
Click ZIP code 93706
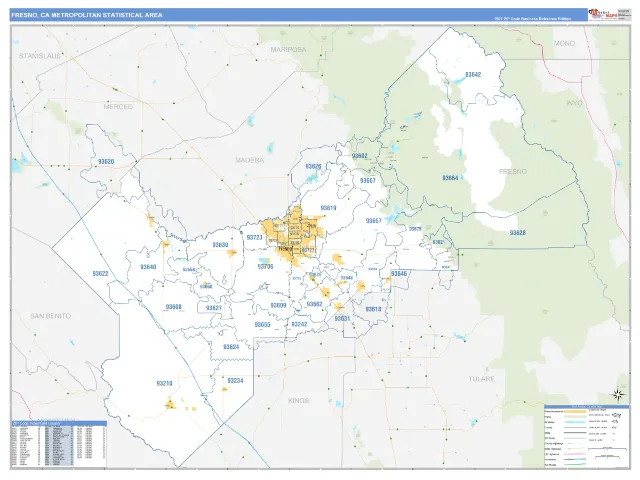(265, 267)
